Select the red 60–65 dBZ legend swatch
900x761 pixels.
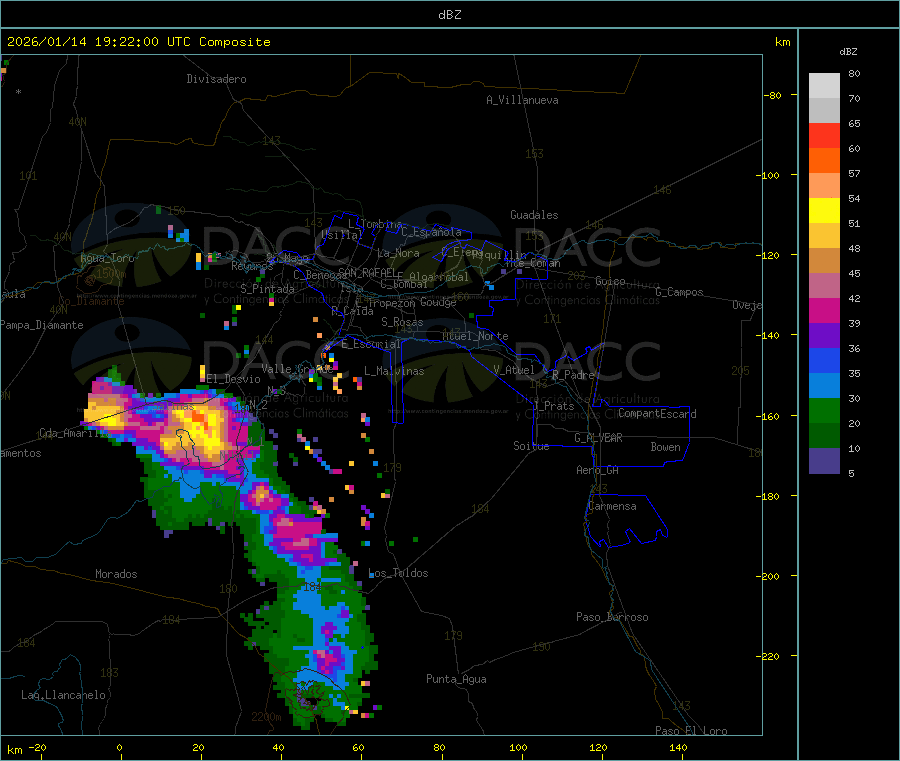coord(824,135)
